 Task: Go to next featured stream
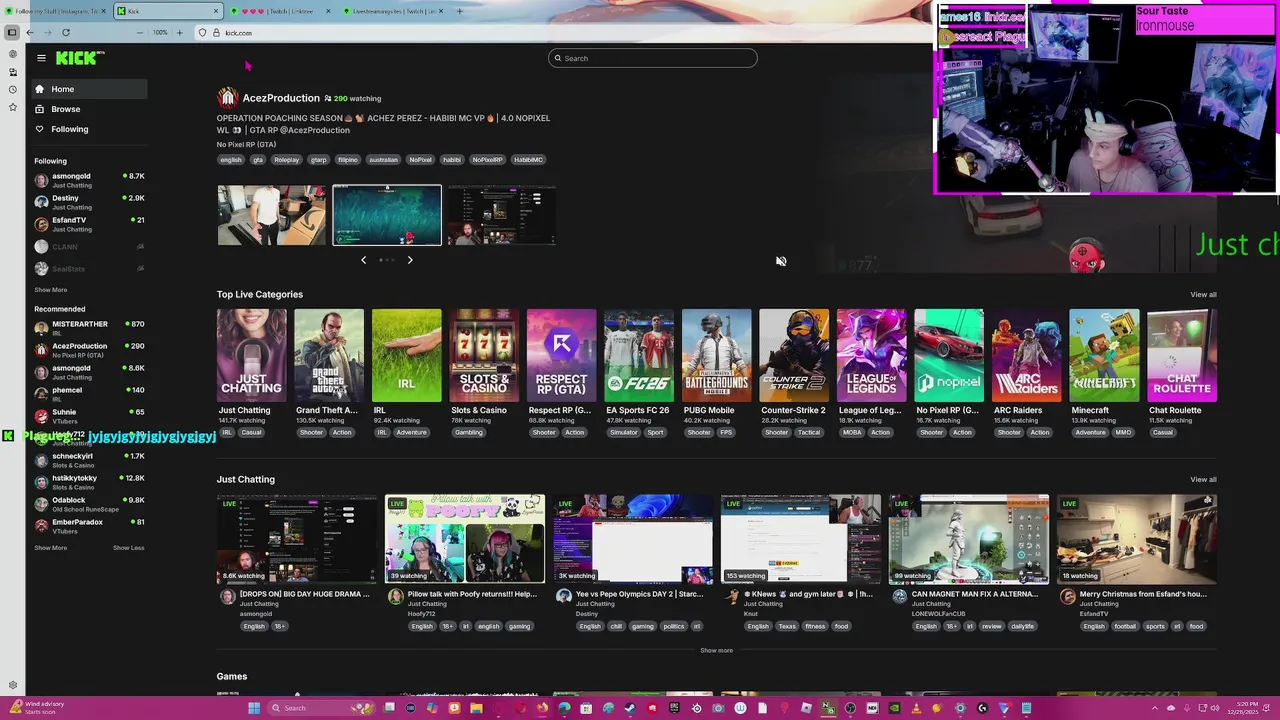tap(410, 260)
